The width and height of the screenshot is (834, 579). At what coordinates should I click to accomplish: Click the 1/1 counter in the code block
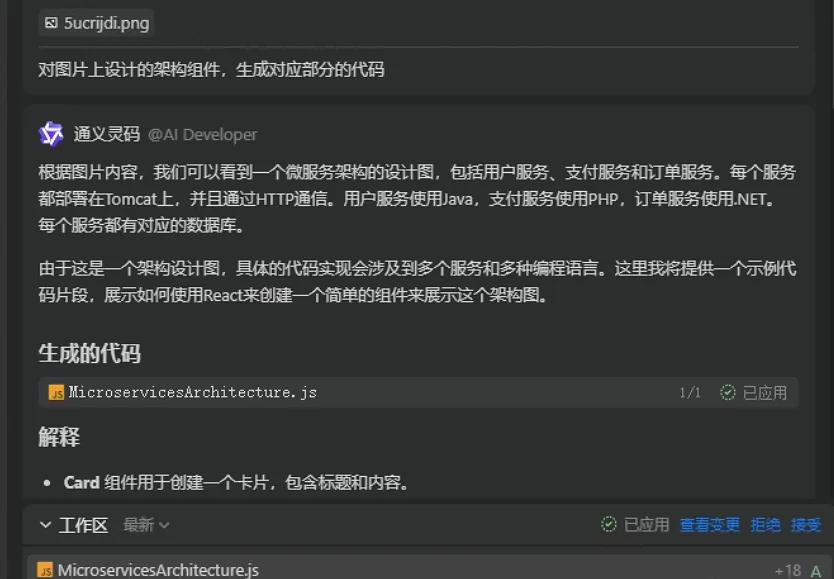(690, 393)
